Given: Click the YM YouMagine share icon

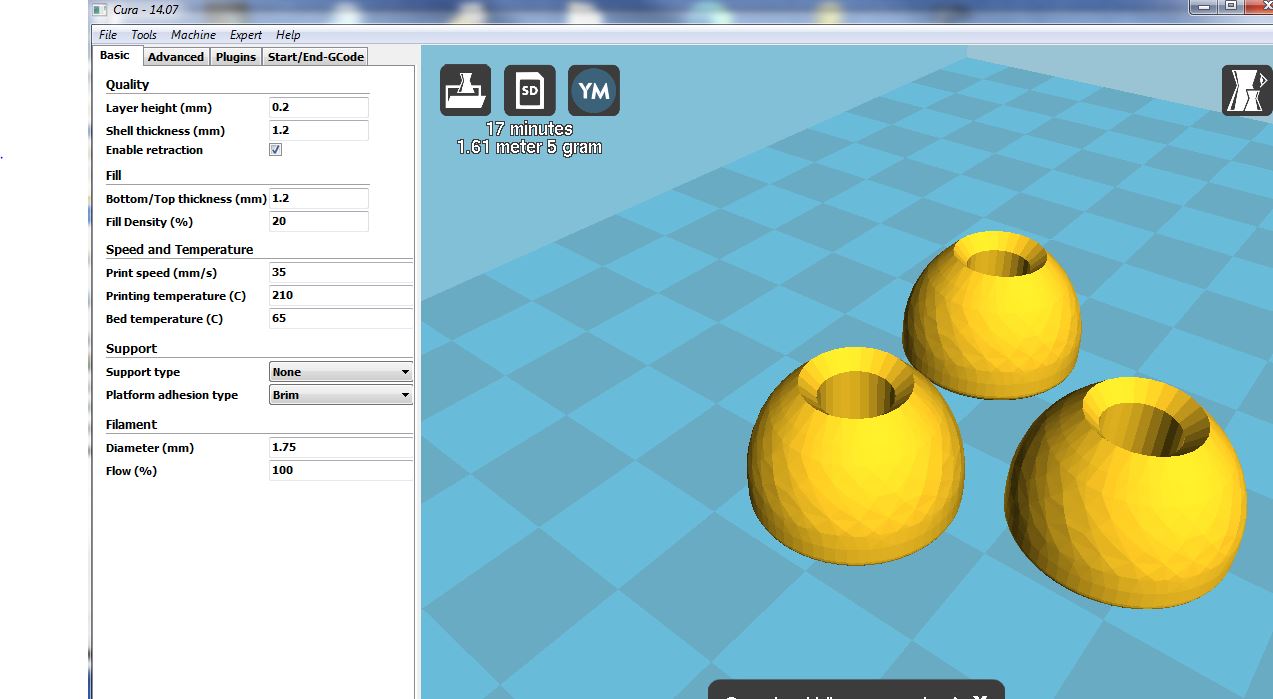Looking at the screenshot, I should pos(594,90).
